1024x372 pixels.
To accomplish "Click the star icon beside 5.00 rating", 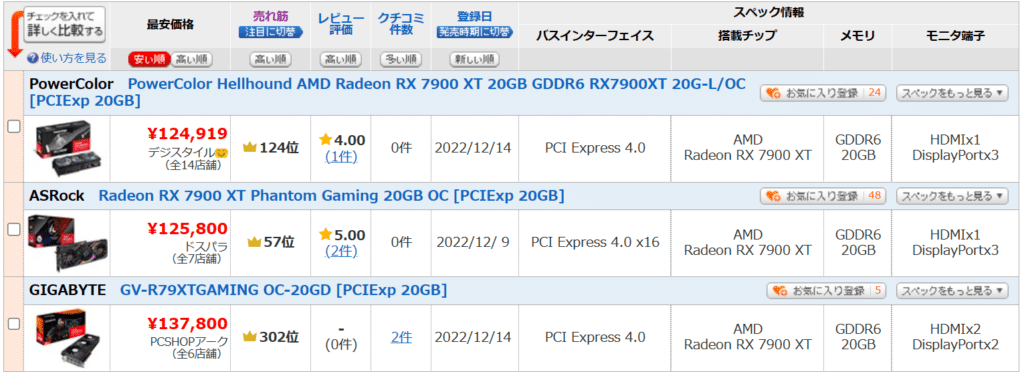I will (x=326, y=234).
